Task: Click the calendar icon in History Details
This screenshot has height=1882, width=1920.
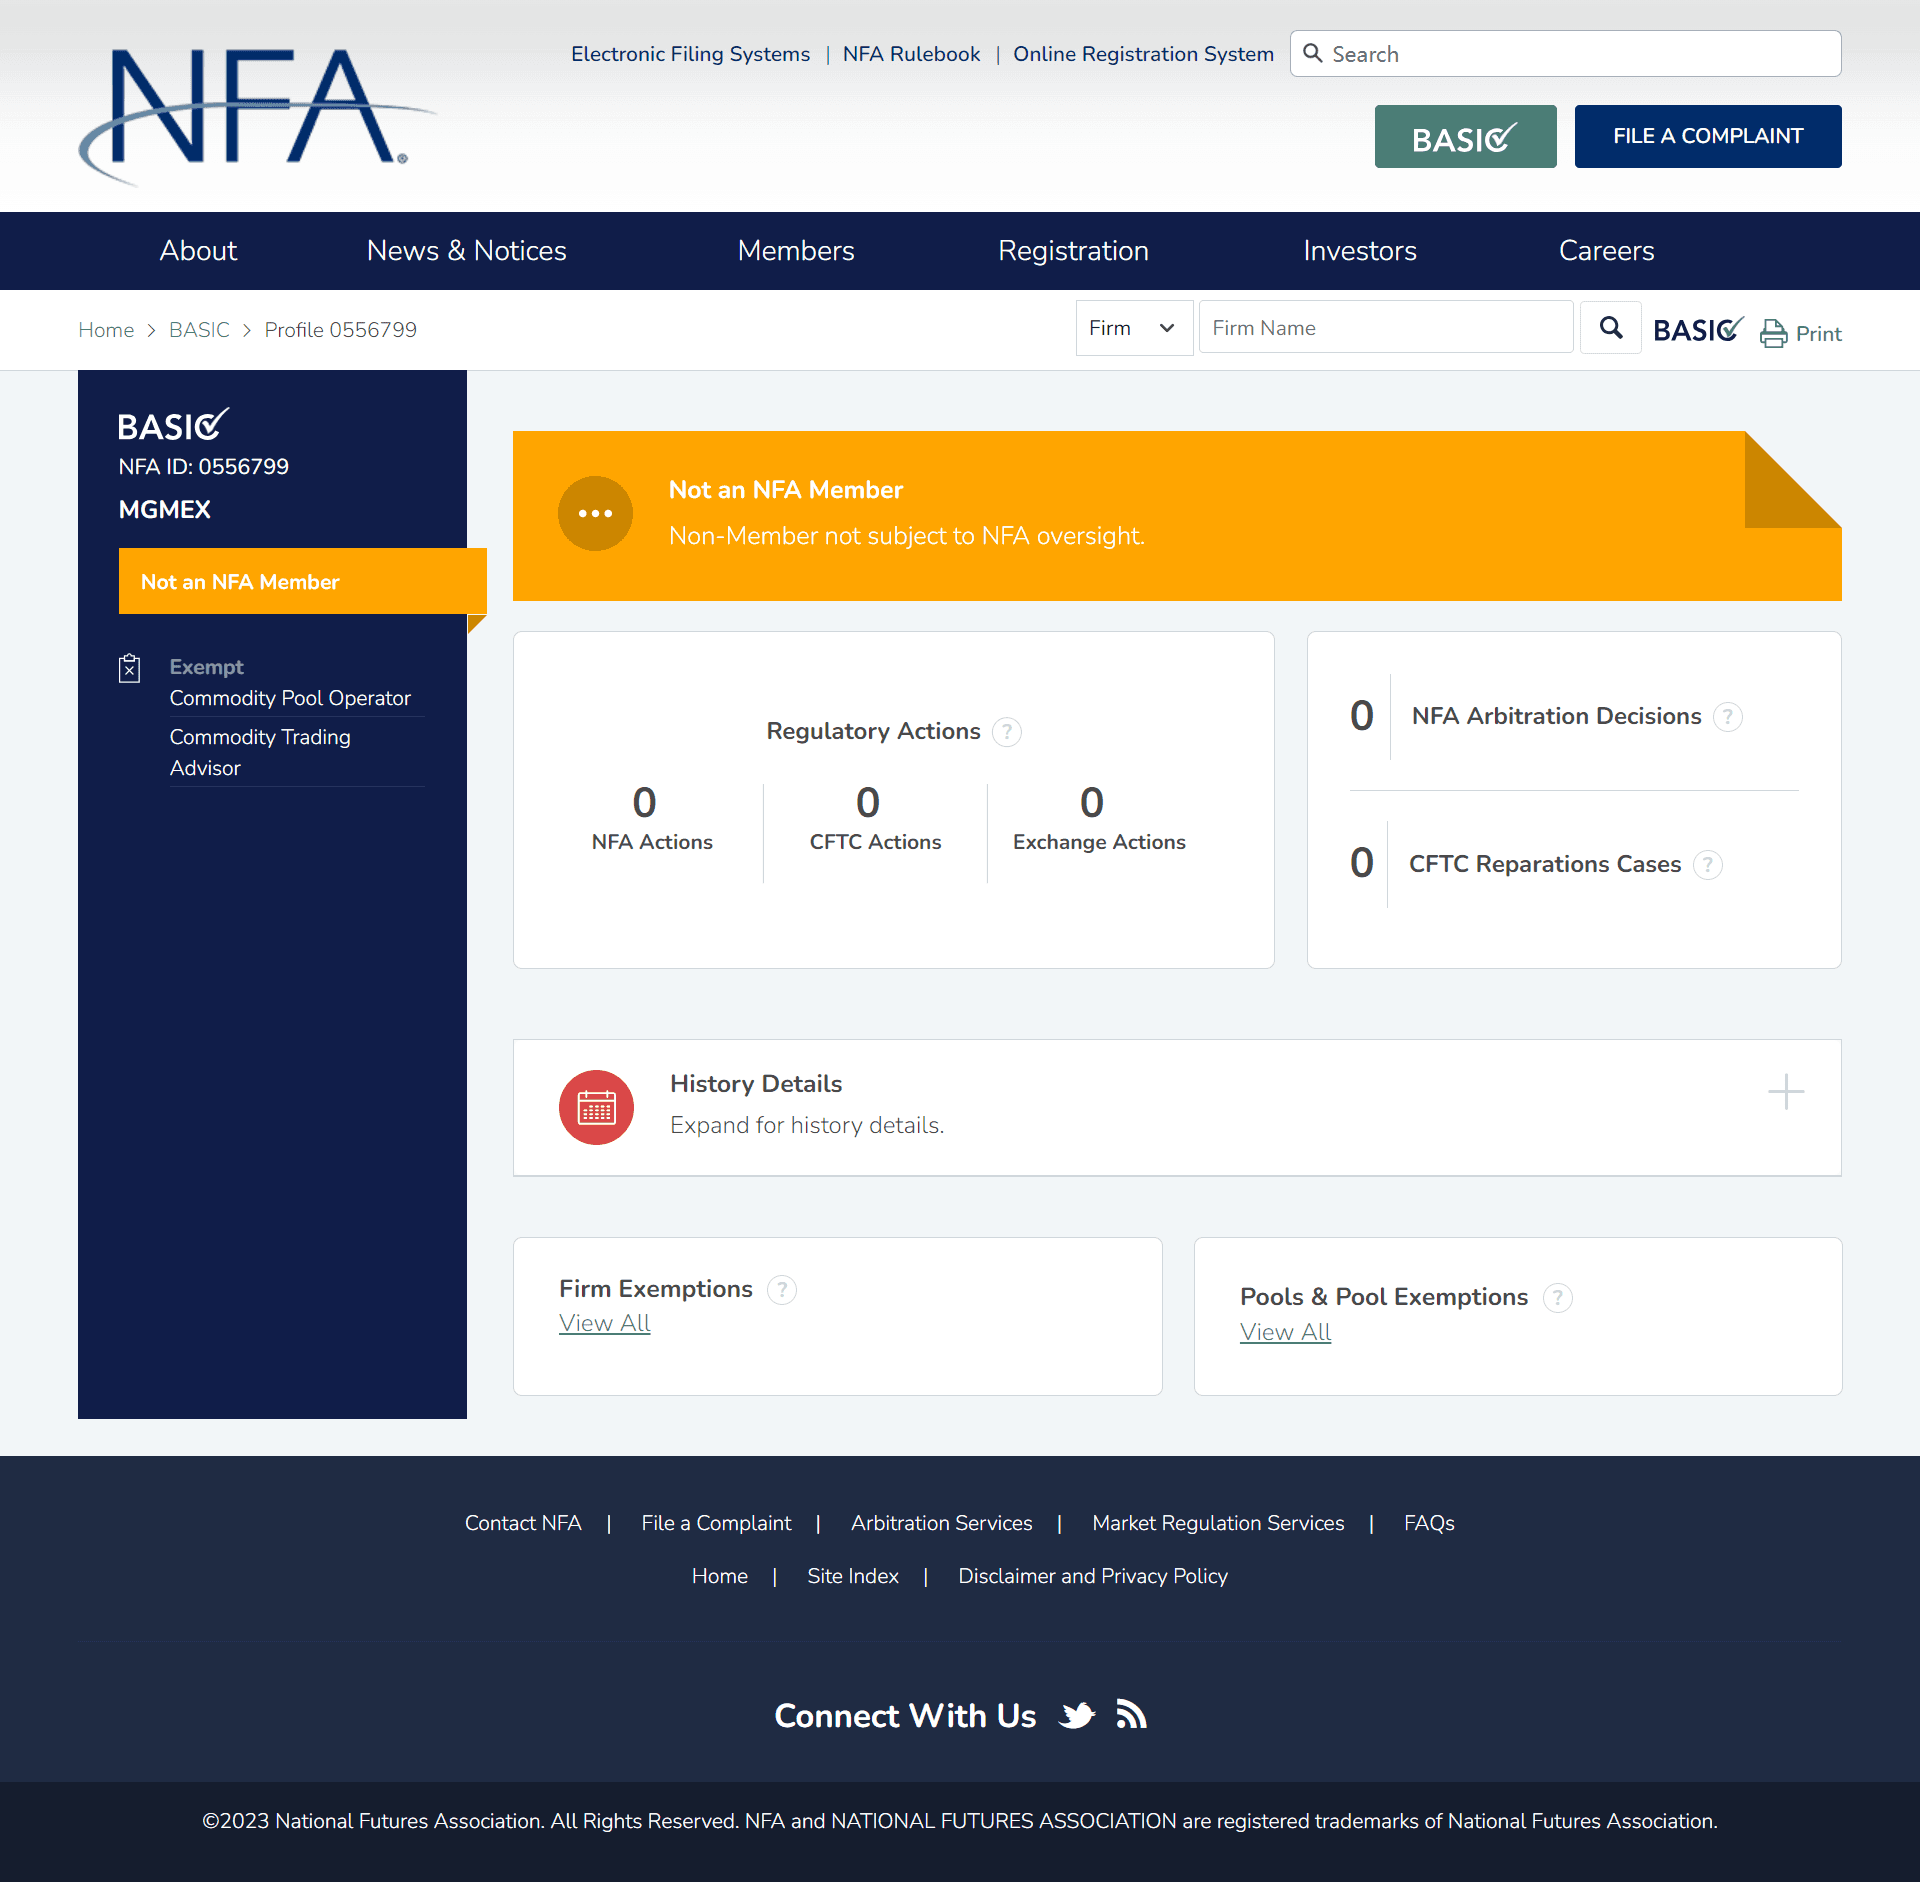Action: [596, 1105]
